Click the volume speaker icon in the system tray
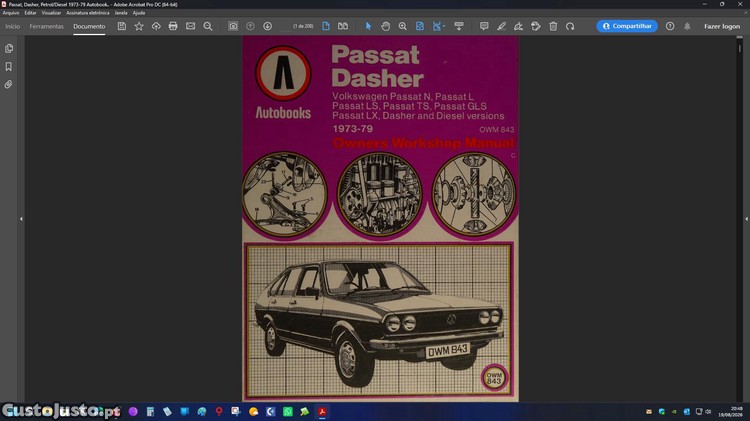750x421 pixels. click(x=708, y=411)
